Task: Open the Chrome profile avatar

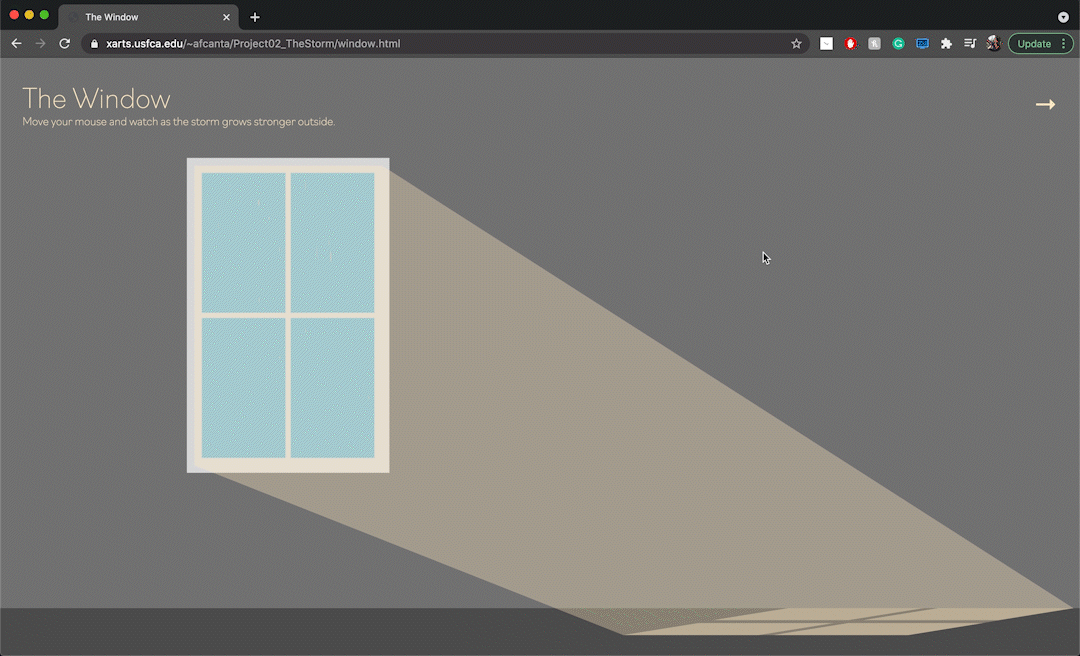Action: pyautogui.click(x=993, y=43)
